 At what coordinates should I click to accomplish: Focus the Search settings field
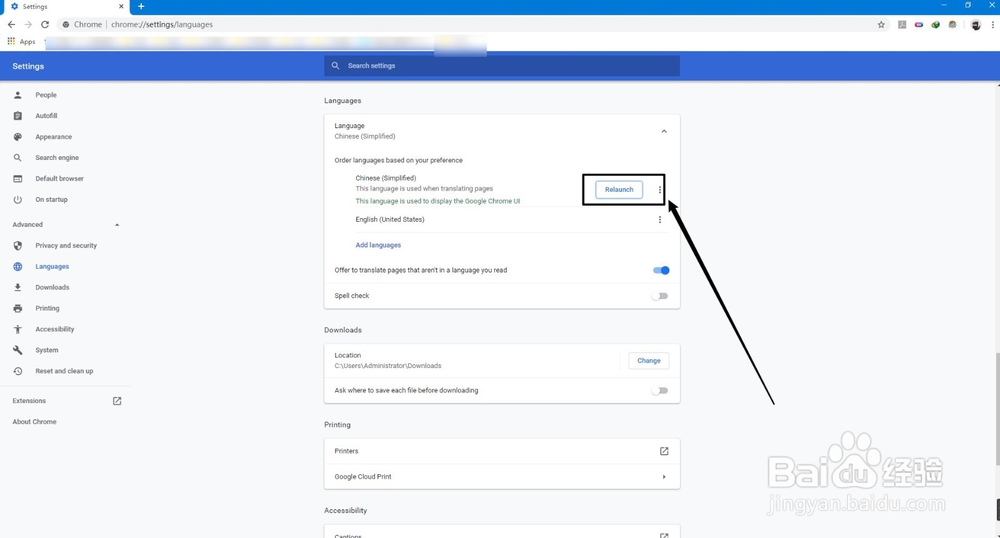coord(501,66)
